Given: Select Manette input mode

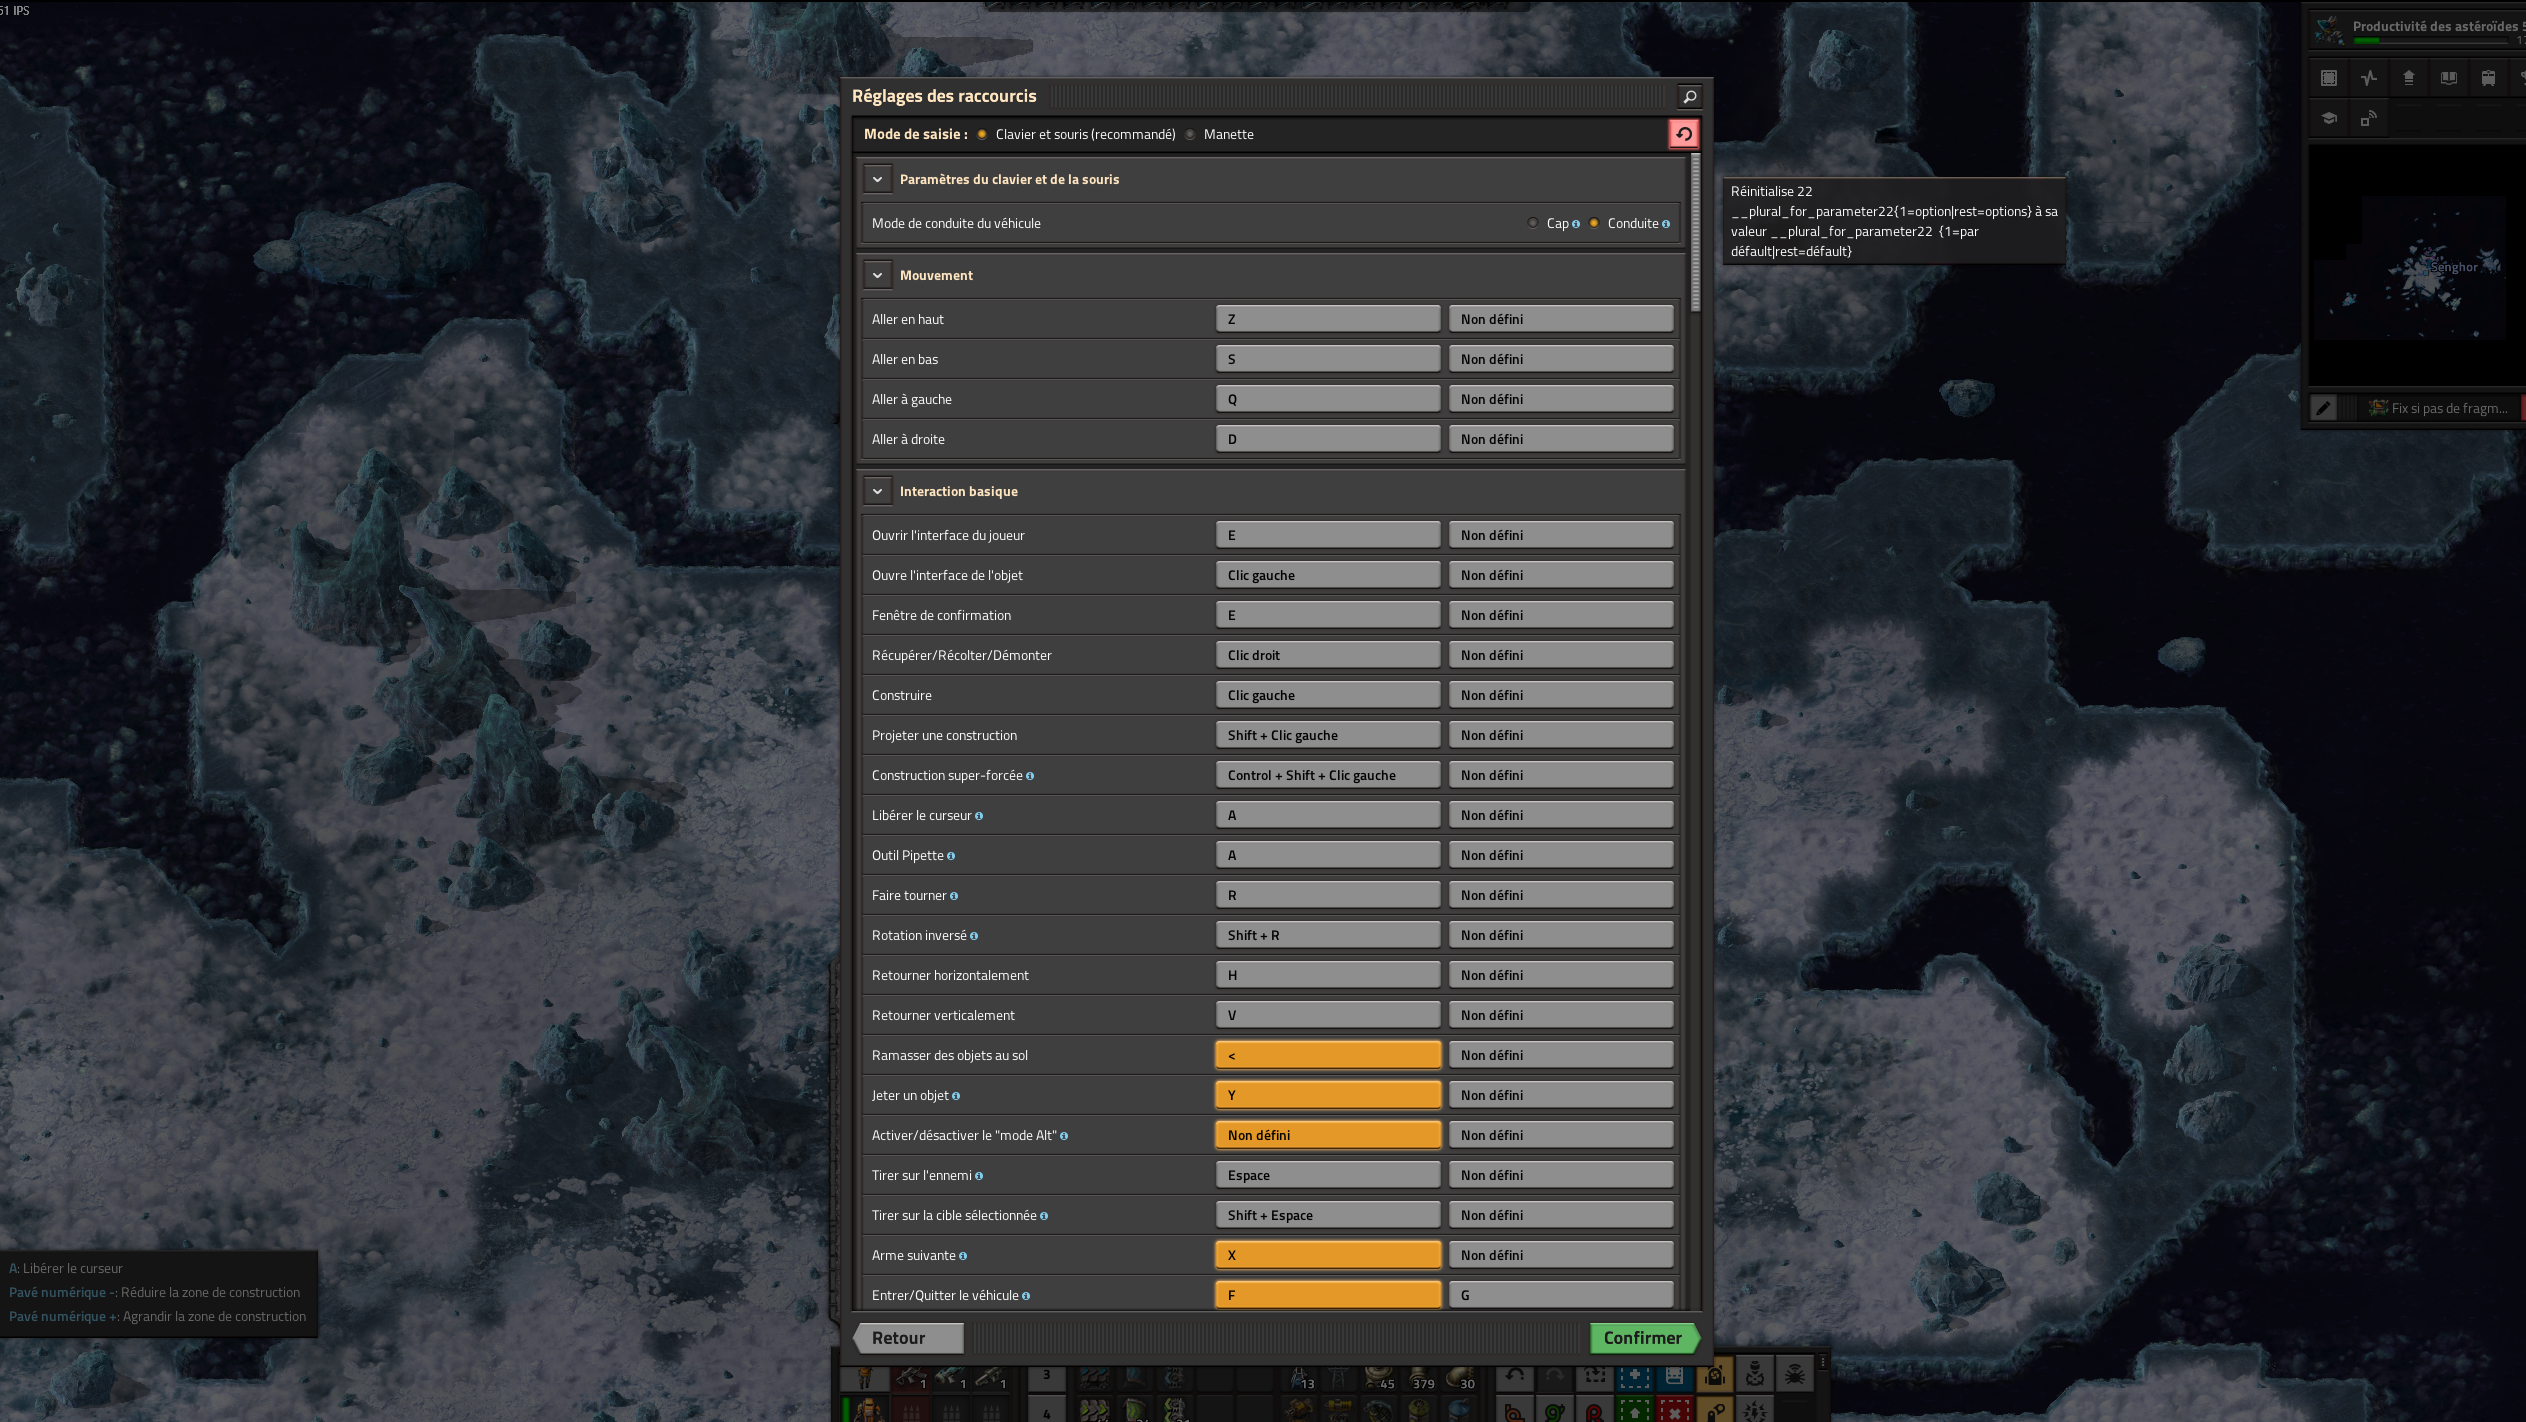Looking at the screenshot, I should [1219, 134].
